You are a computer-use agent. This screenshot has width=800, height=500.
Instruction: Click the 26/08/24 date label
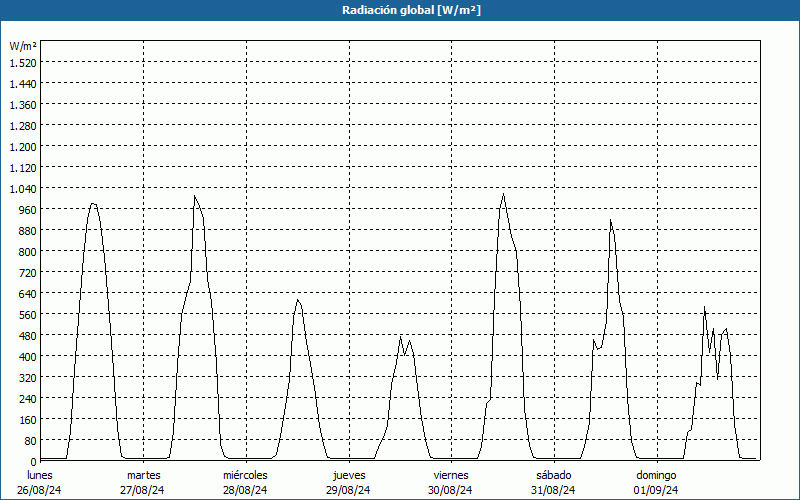tap(39, 490)
